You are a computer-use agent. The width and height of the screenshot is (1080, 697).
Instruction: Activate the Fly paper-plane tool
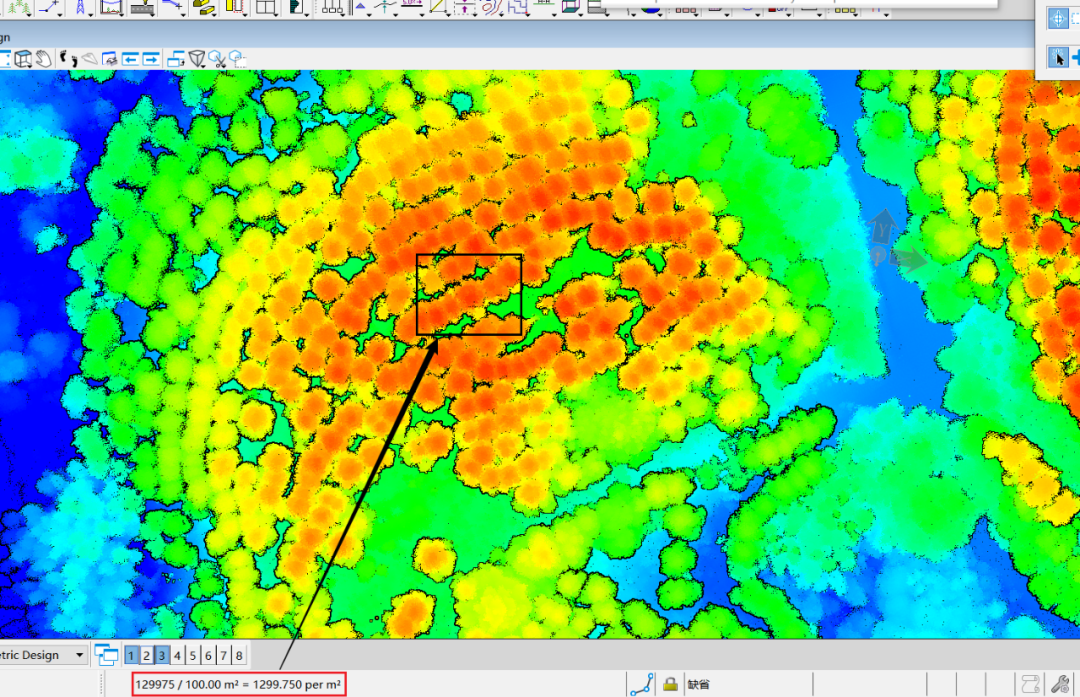point(90,59)
